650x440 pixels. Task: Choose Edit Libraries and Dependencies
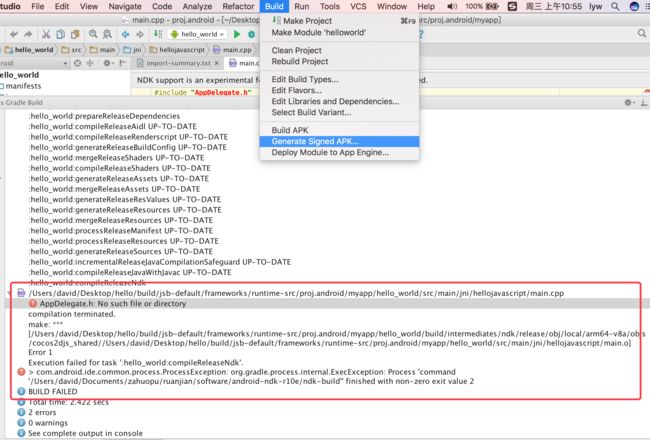(x=339, y=101)
